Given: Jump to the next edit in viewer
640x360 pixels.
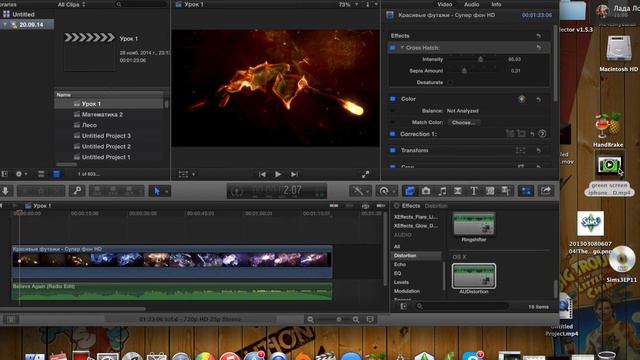Looking at the screenshot, I should [294, 174].
